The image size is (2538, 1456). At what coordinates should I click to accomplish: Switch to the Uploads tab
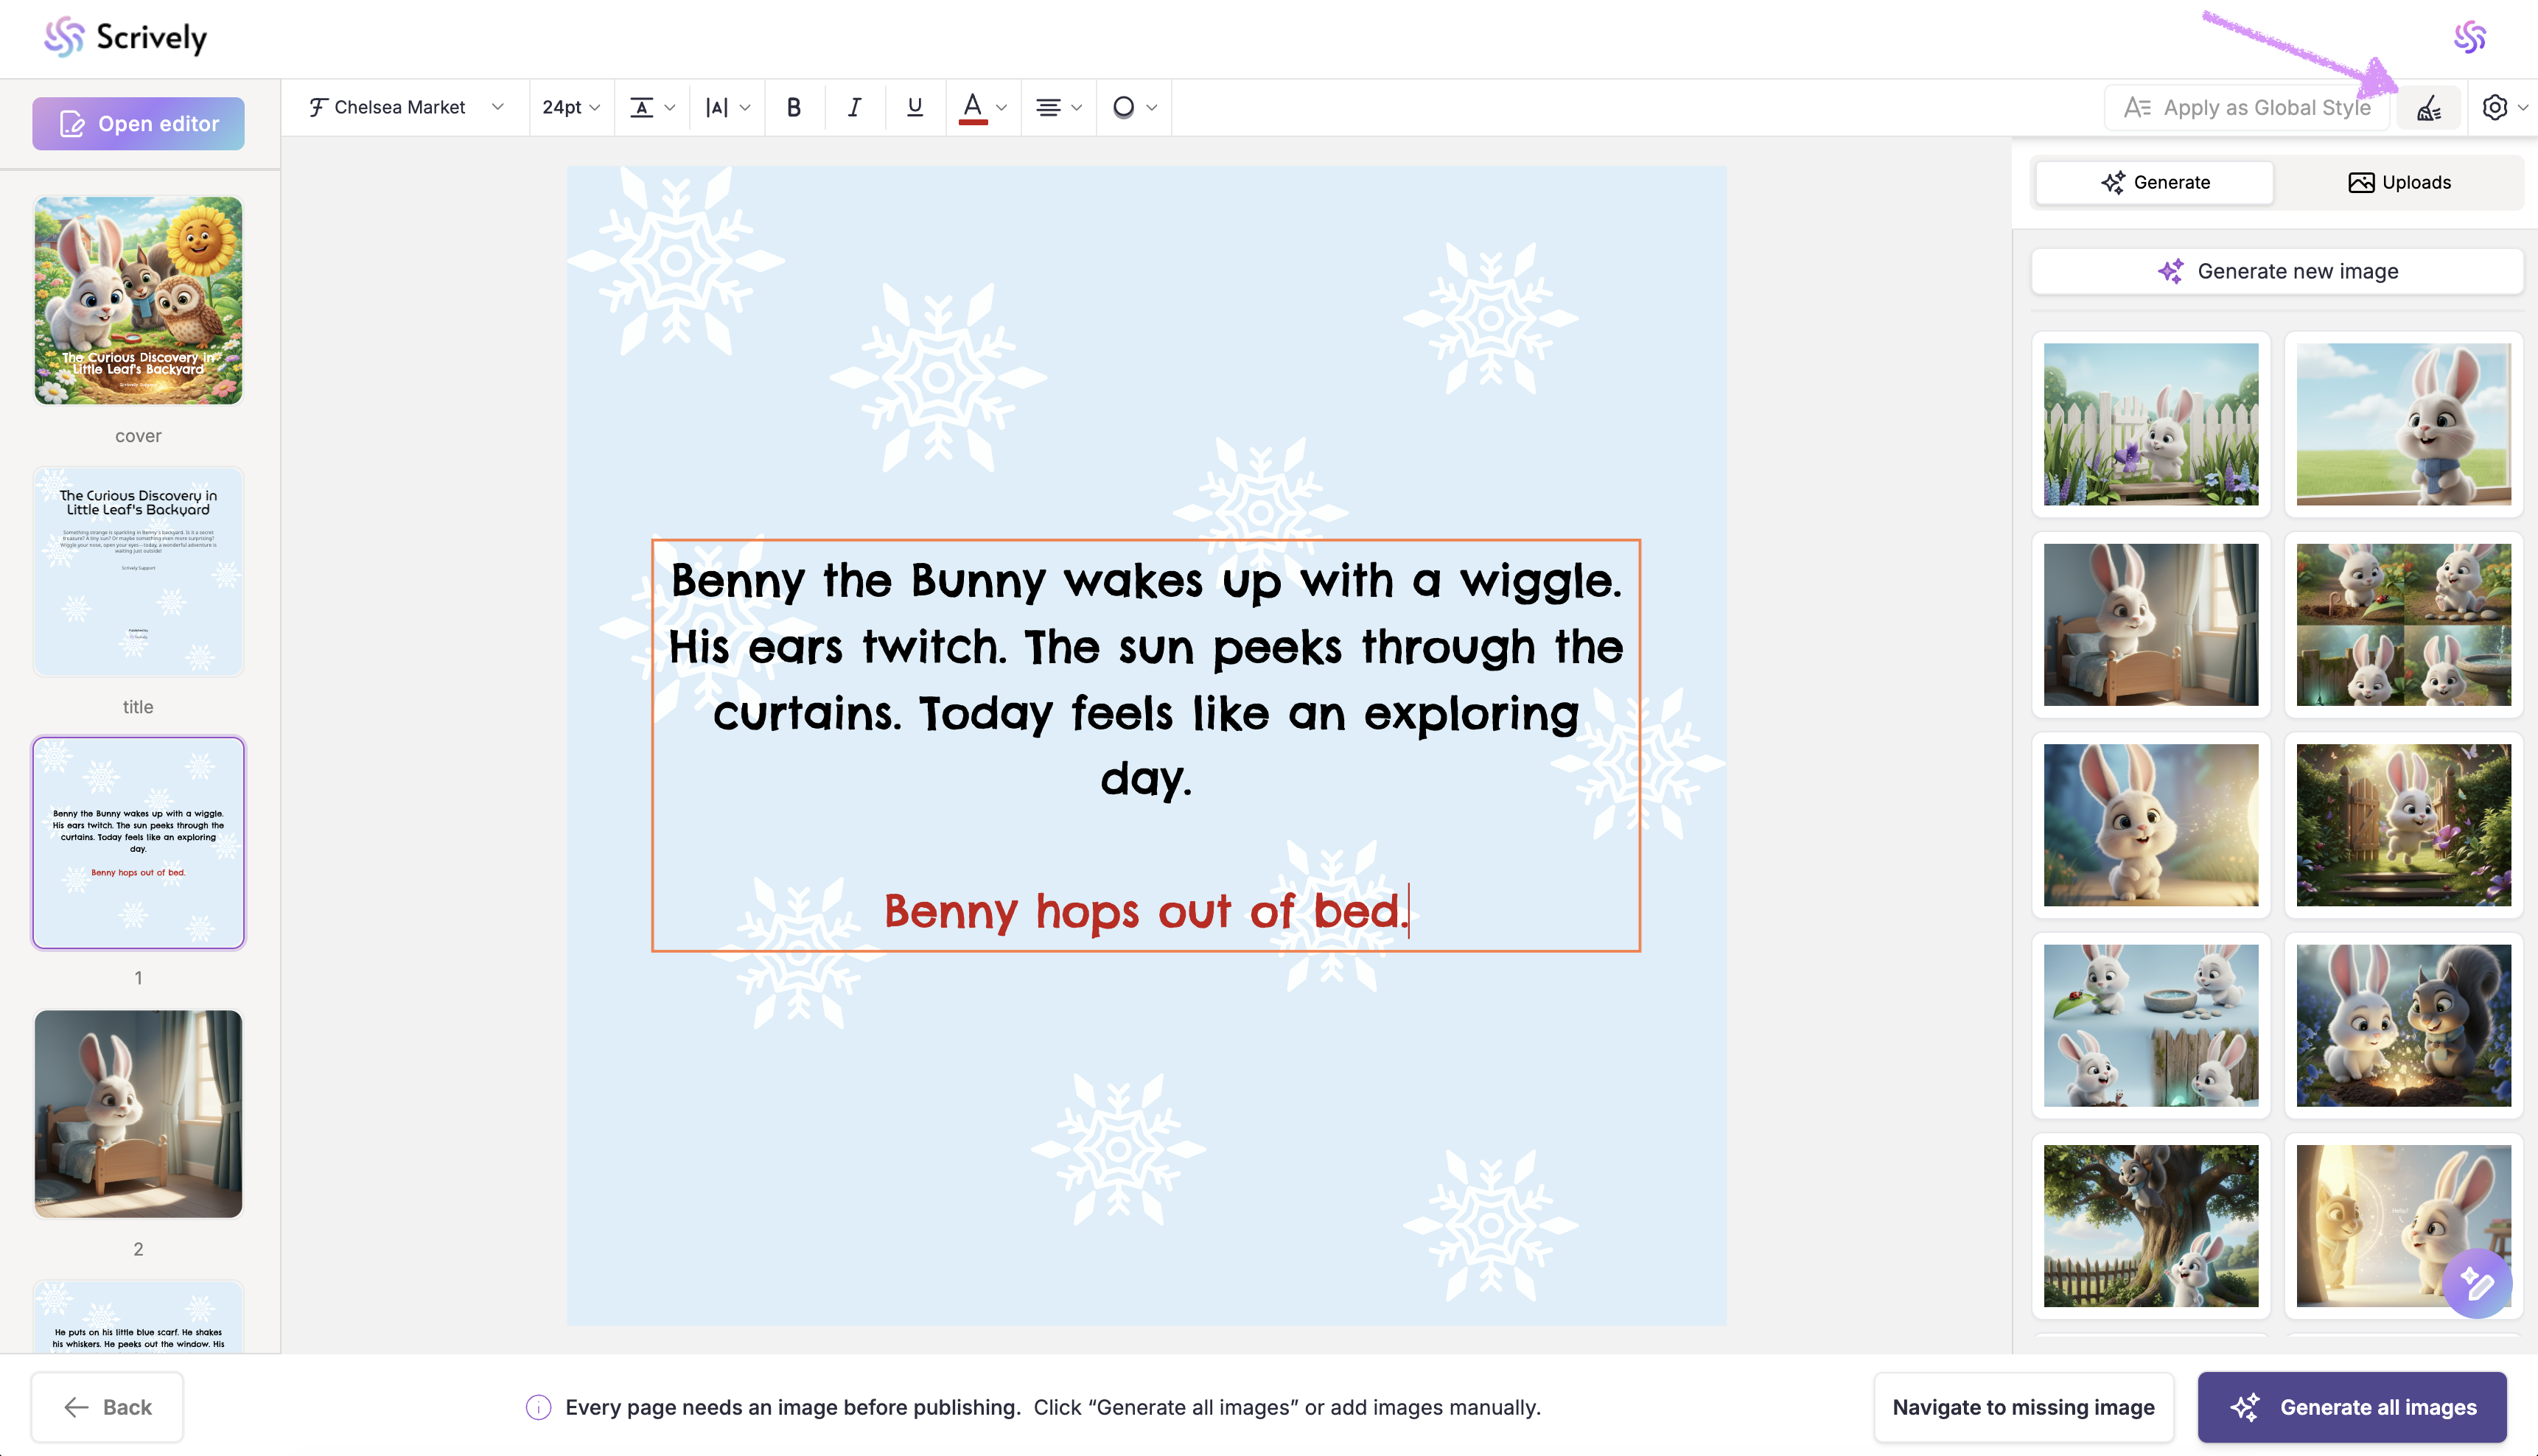[2399, 182]
